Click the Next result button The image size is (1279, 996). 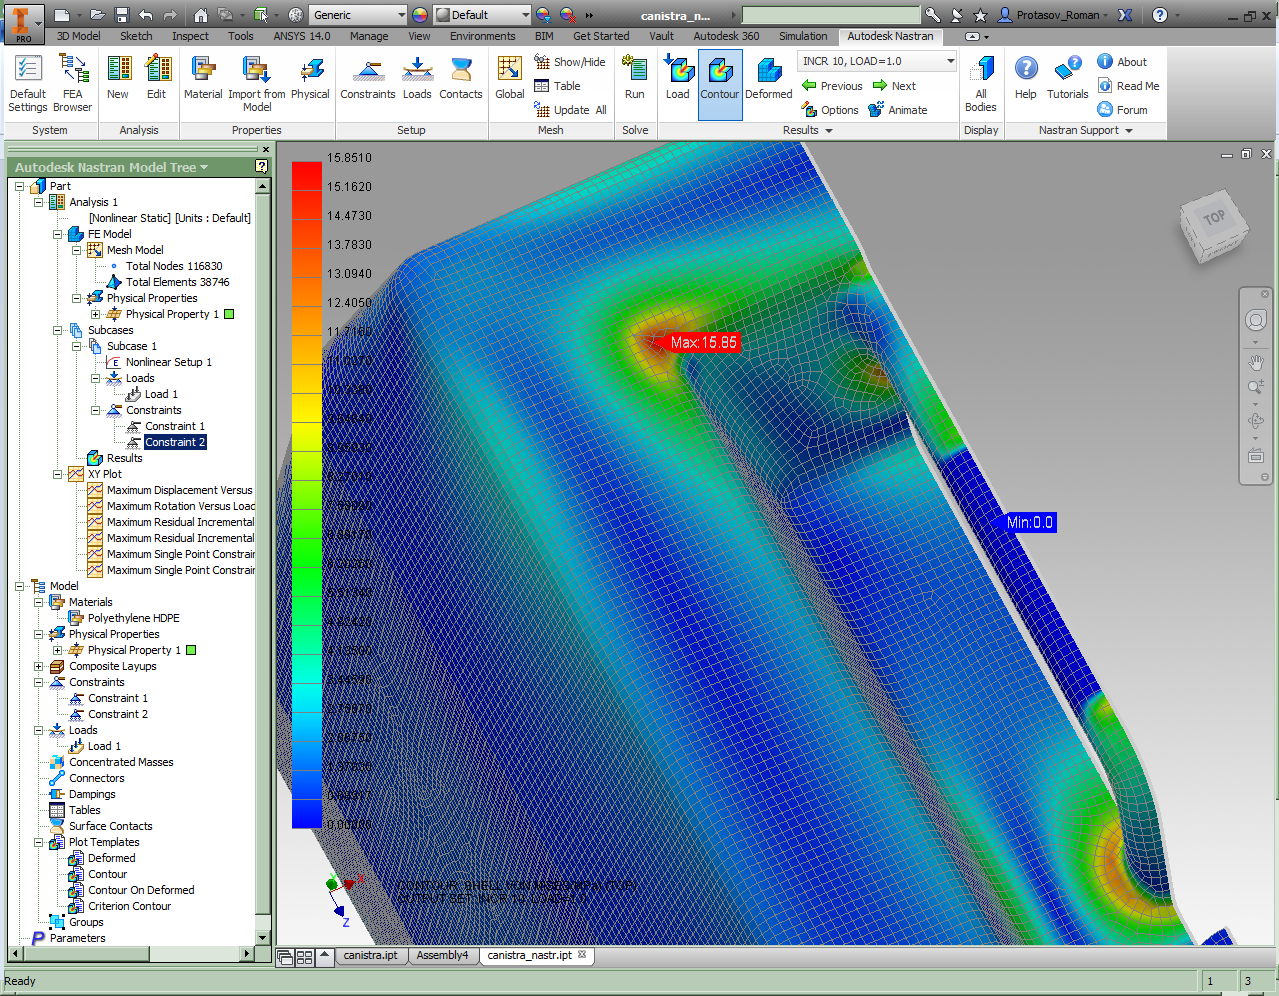click(x=894, y=86)
